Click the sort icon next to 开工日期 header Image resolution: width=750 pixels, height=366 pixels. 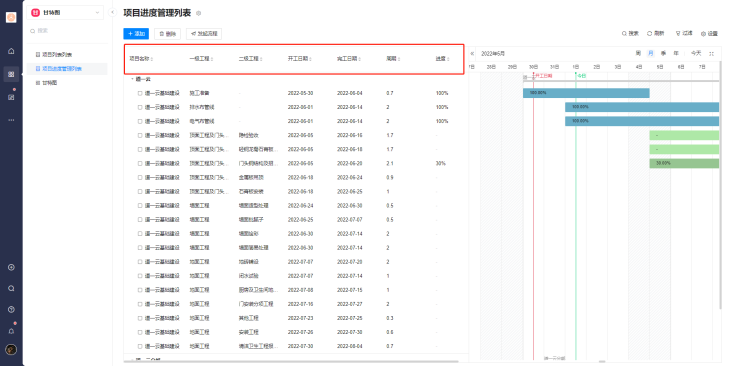pyautogui.click(x=310, y=59)
